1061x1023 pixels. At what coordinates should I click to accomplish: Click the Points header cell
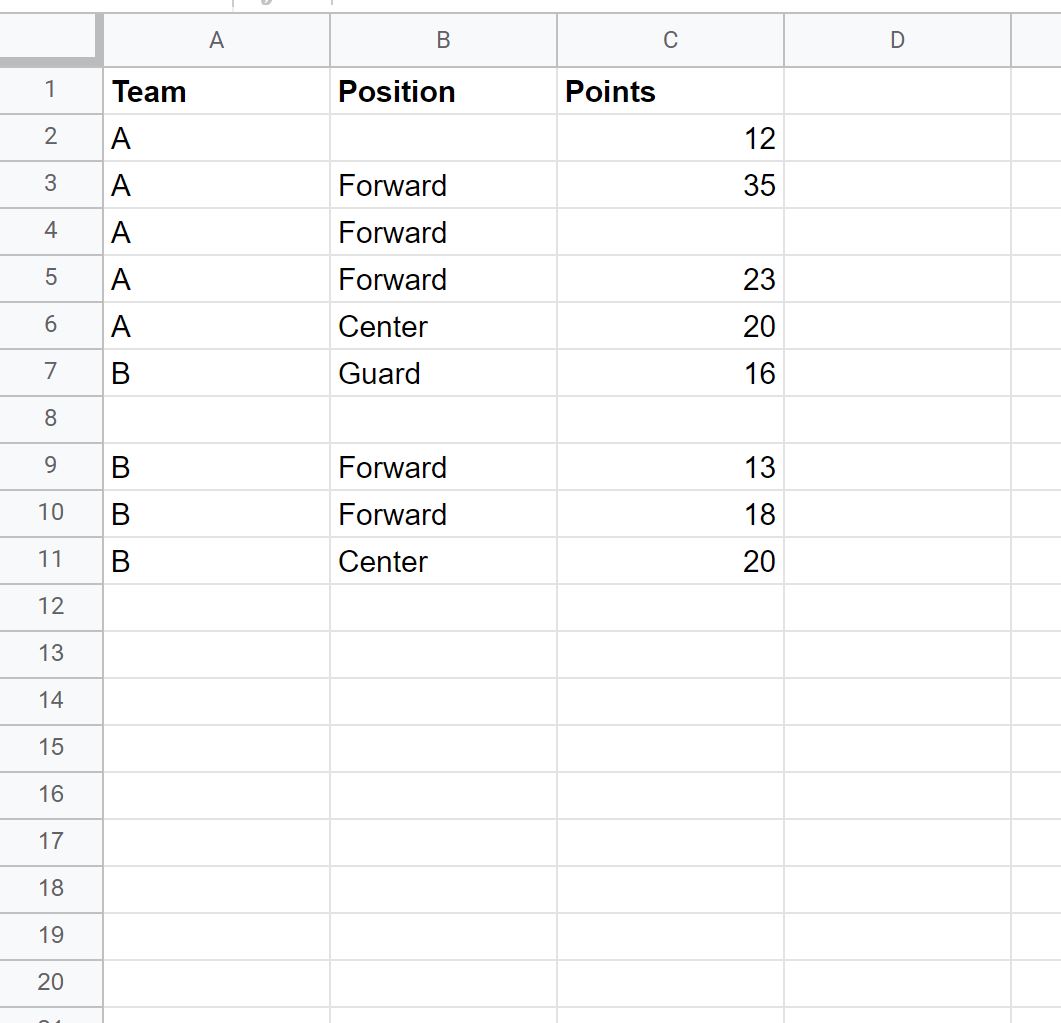point(671,91)
